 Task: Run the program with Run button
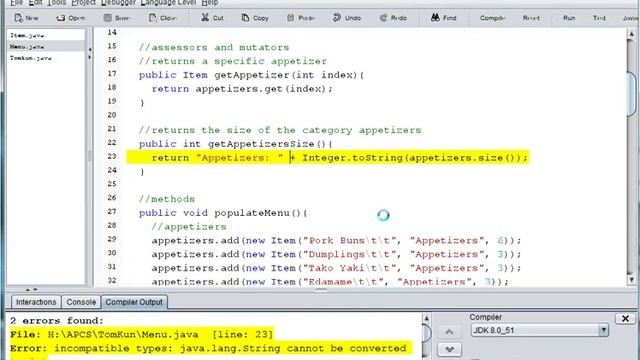tap(569, 18)
